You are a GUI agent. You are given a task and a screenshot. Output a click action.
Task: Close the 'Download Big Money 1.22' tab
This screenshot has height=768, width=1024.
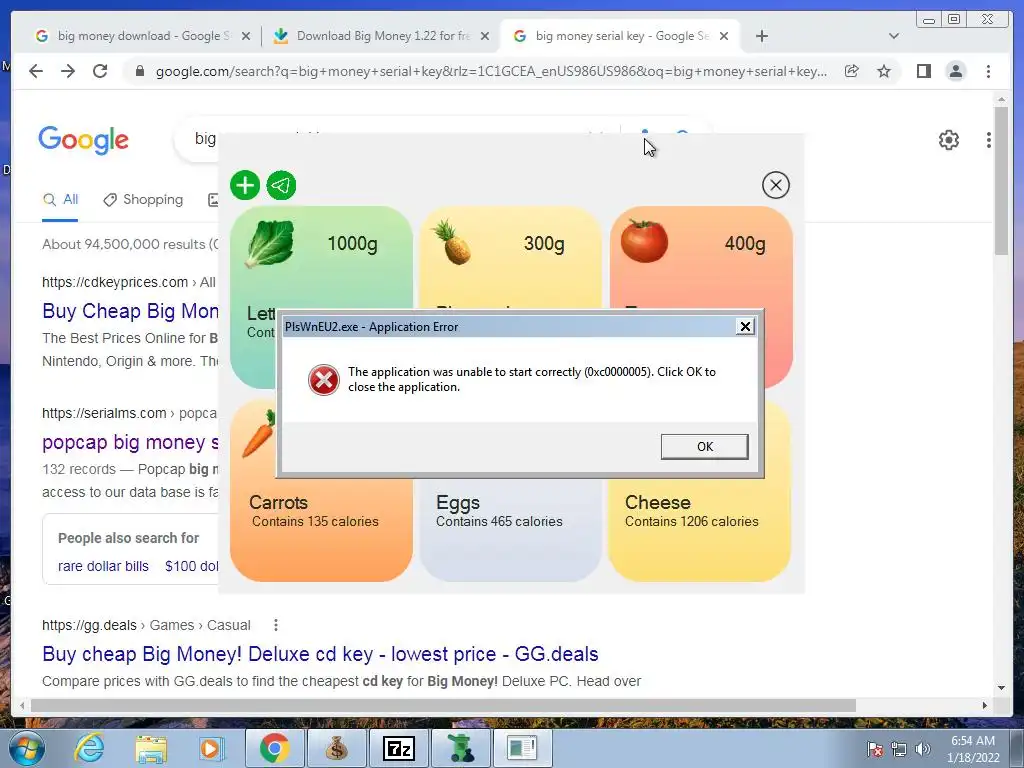point(485,36)
